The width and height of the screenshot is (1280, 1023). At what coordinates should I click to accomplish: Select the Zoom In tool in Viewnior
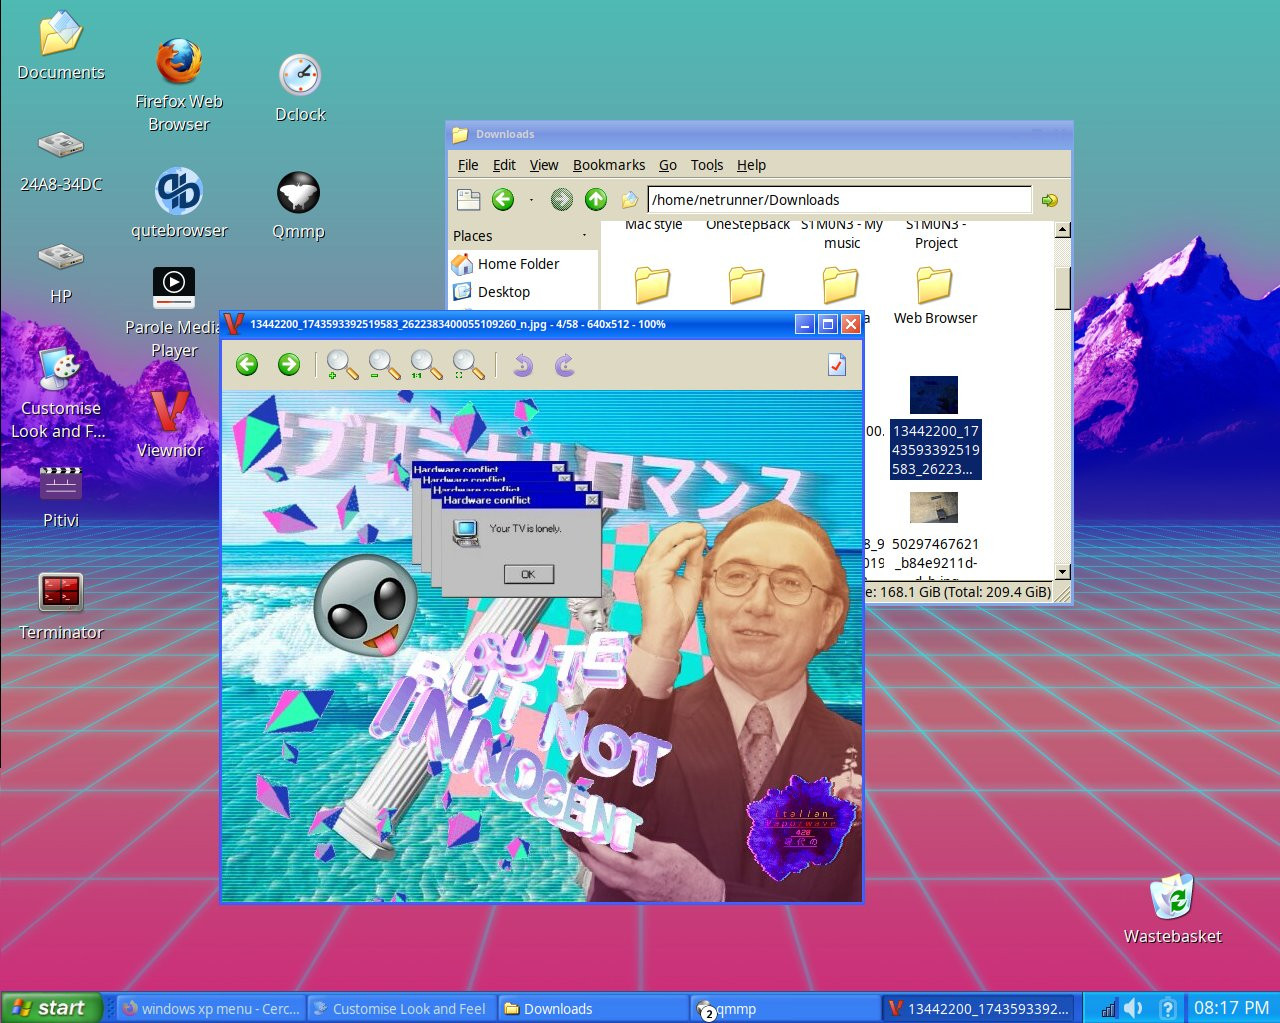[x=341, y=365]
